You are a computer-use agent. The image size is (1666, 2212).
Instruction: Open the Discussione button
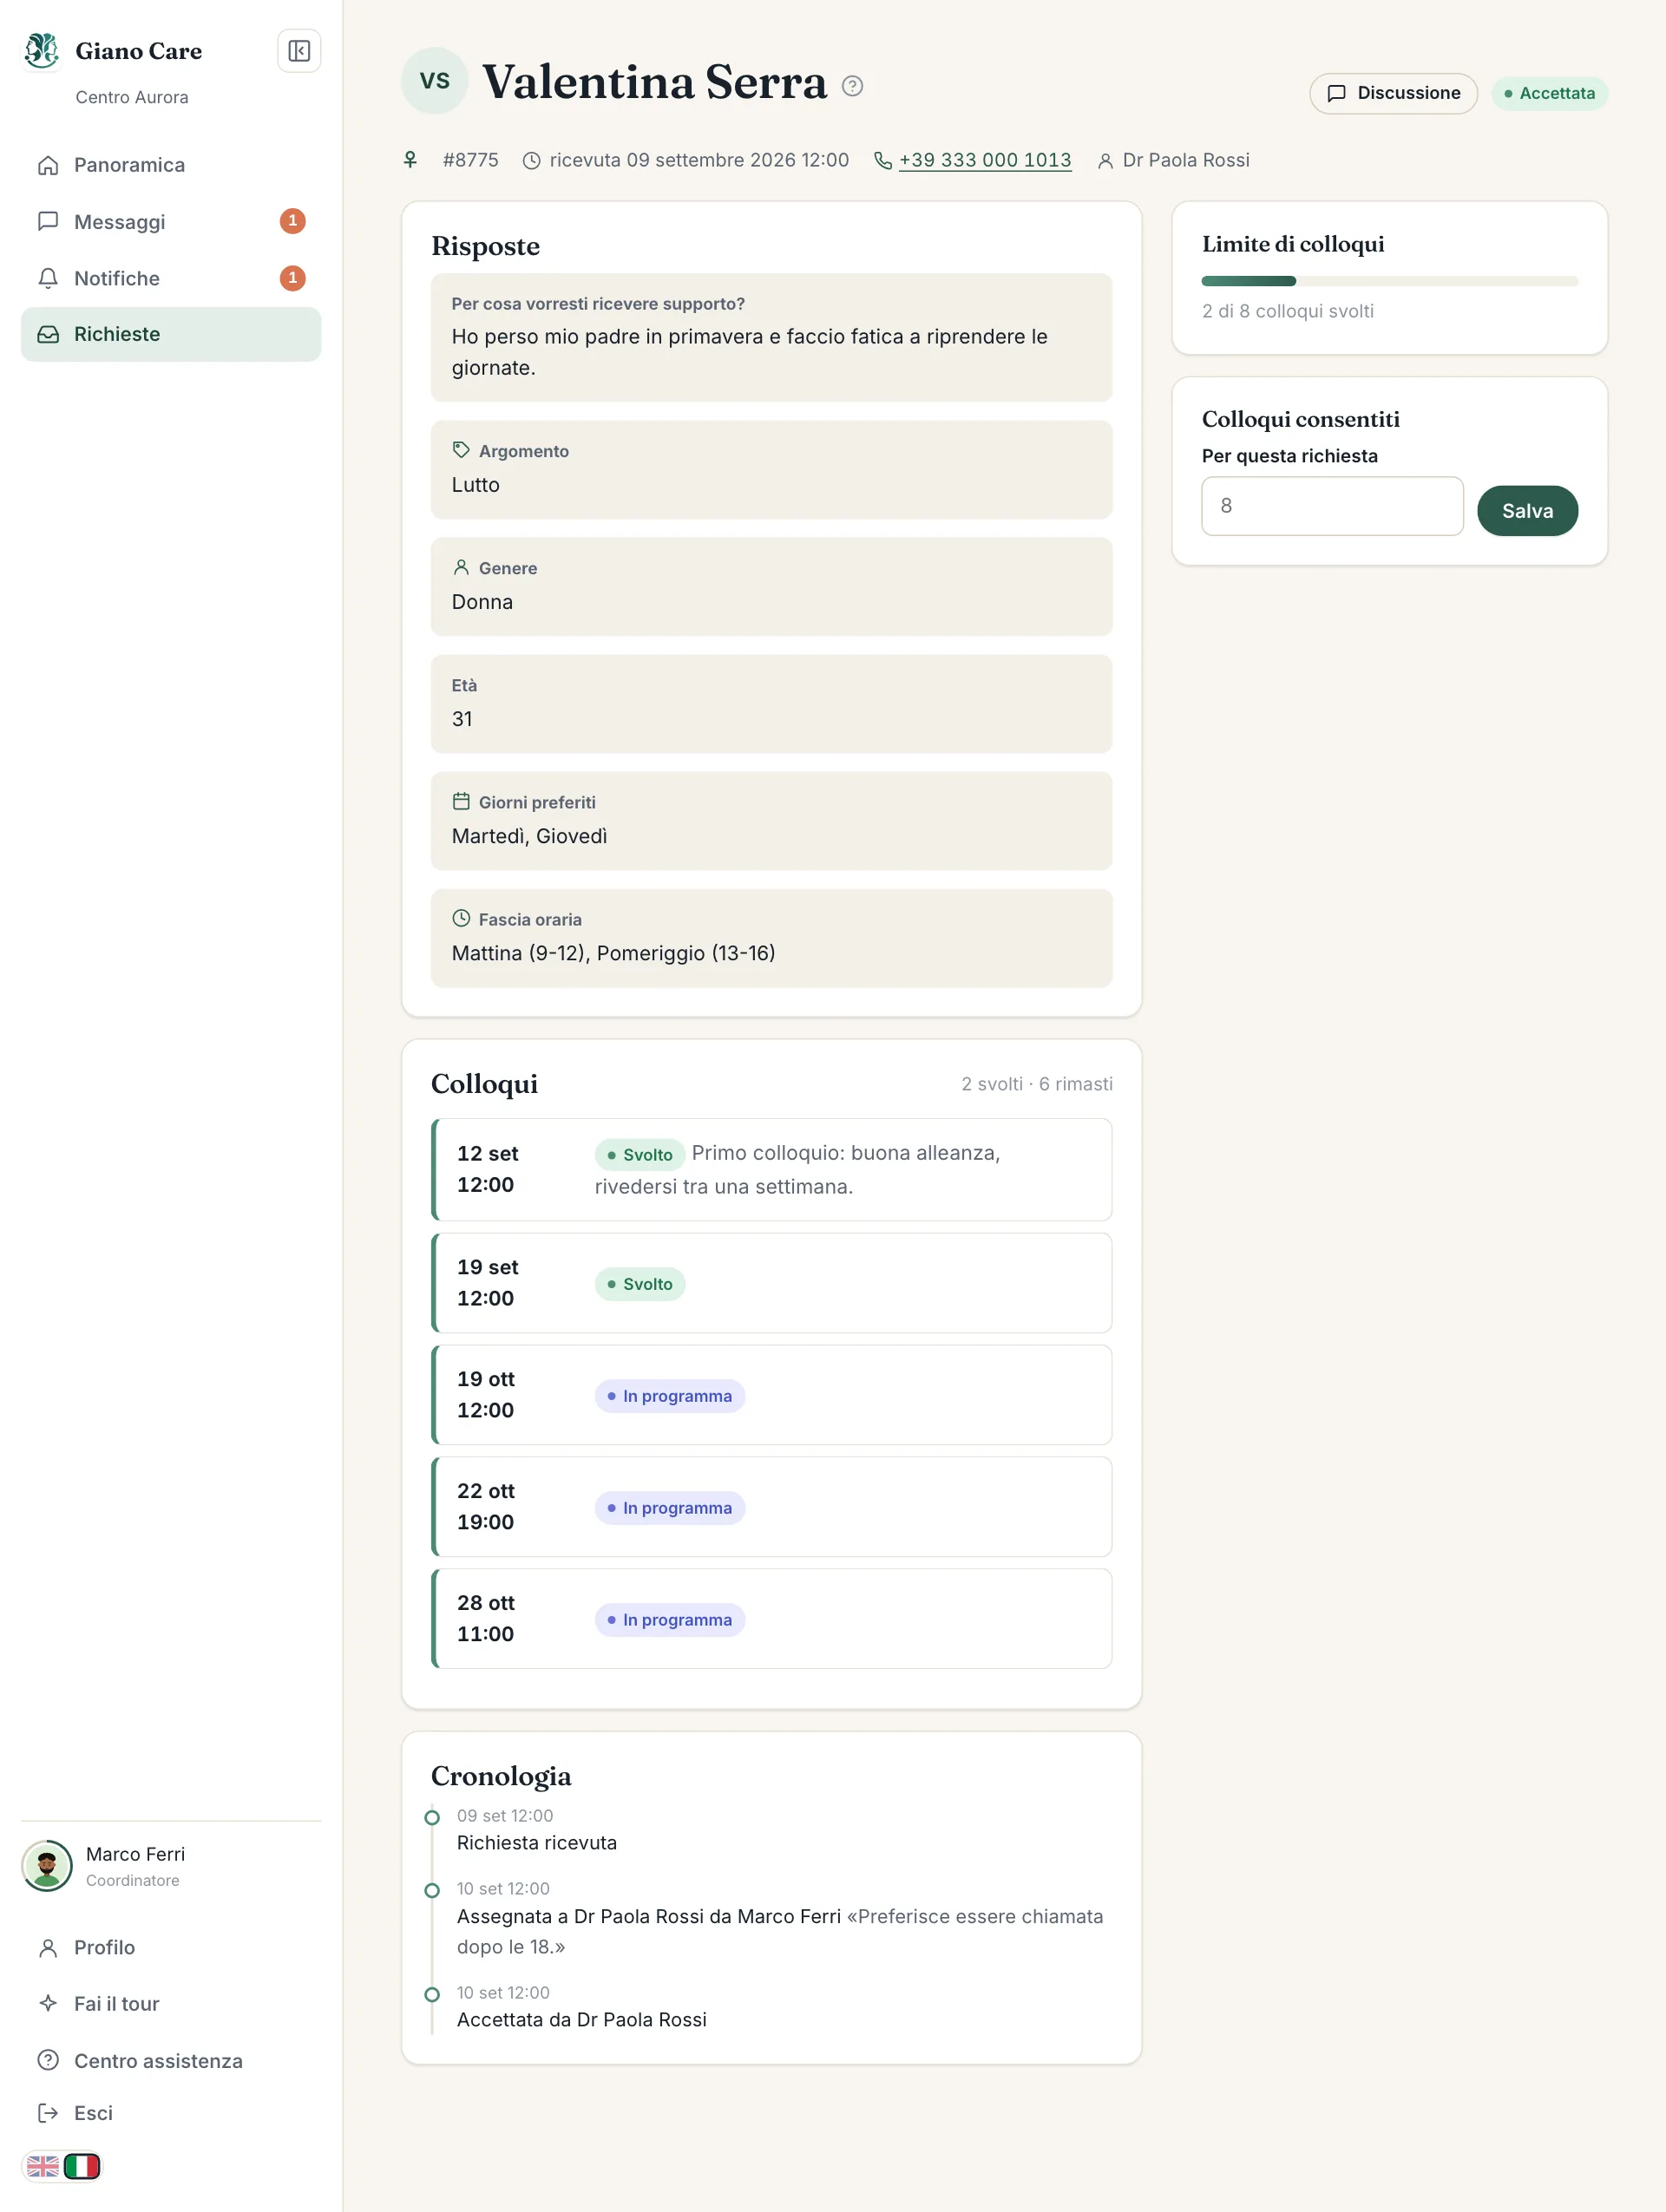1393,93
